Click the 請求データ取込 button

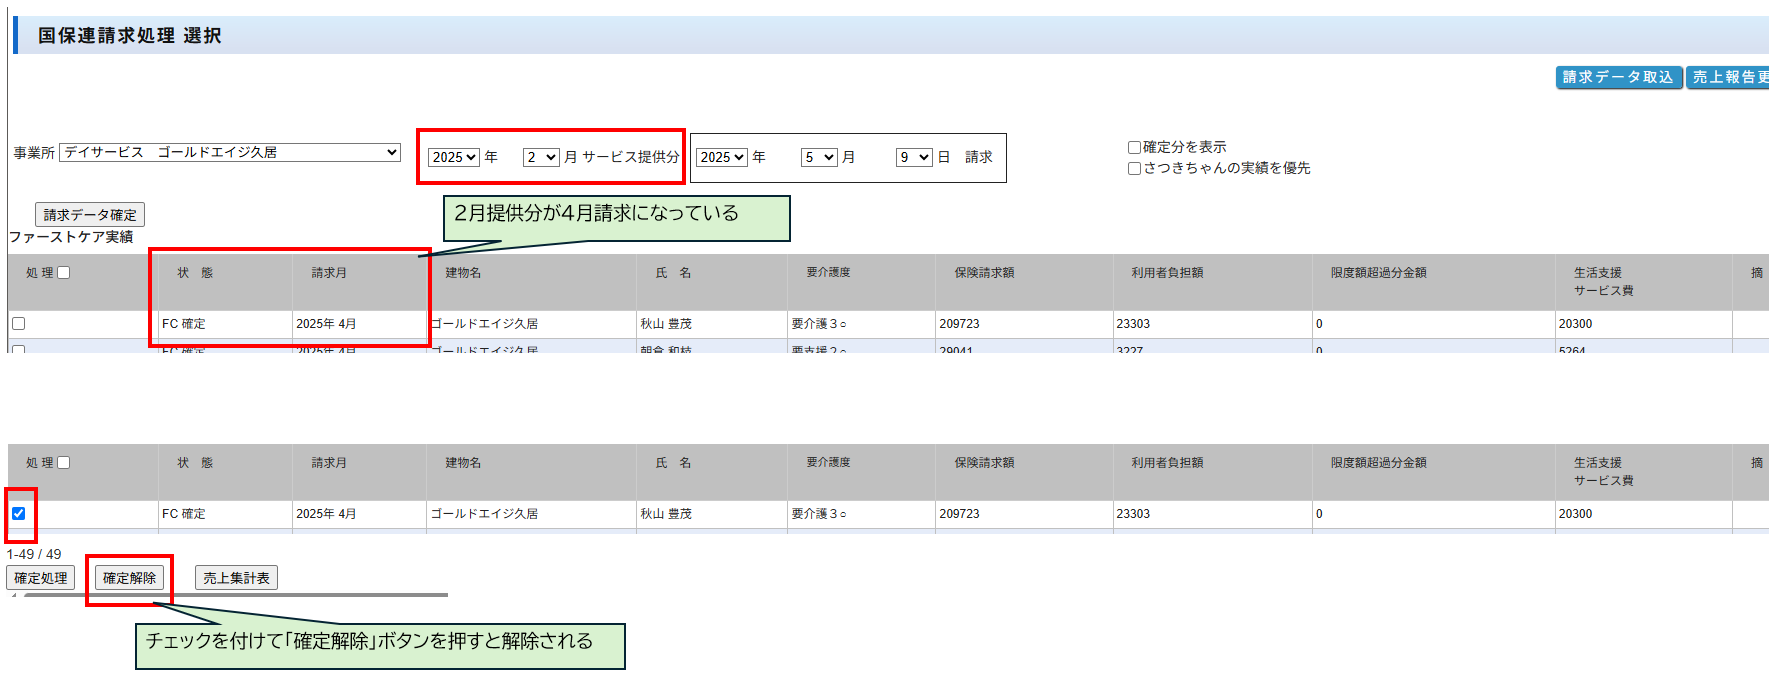1617,77
